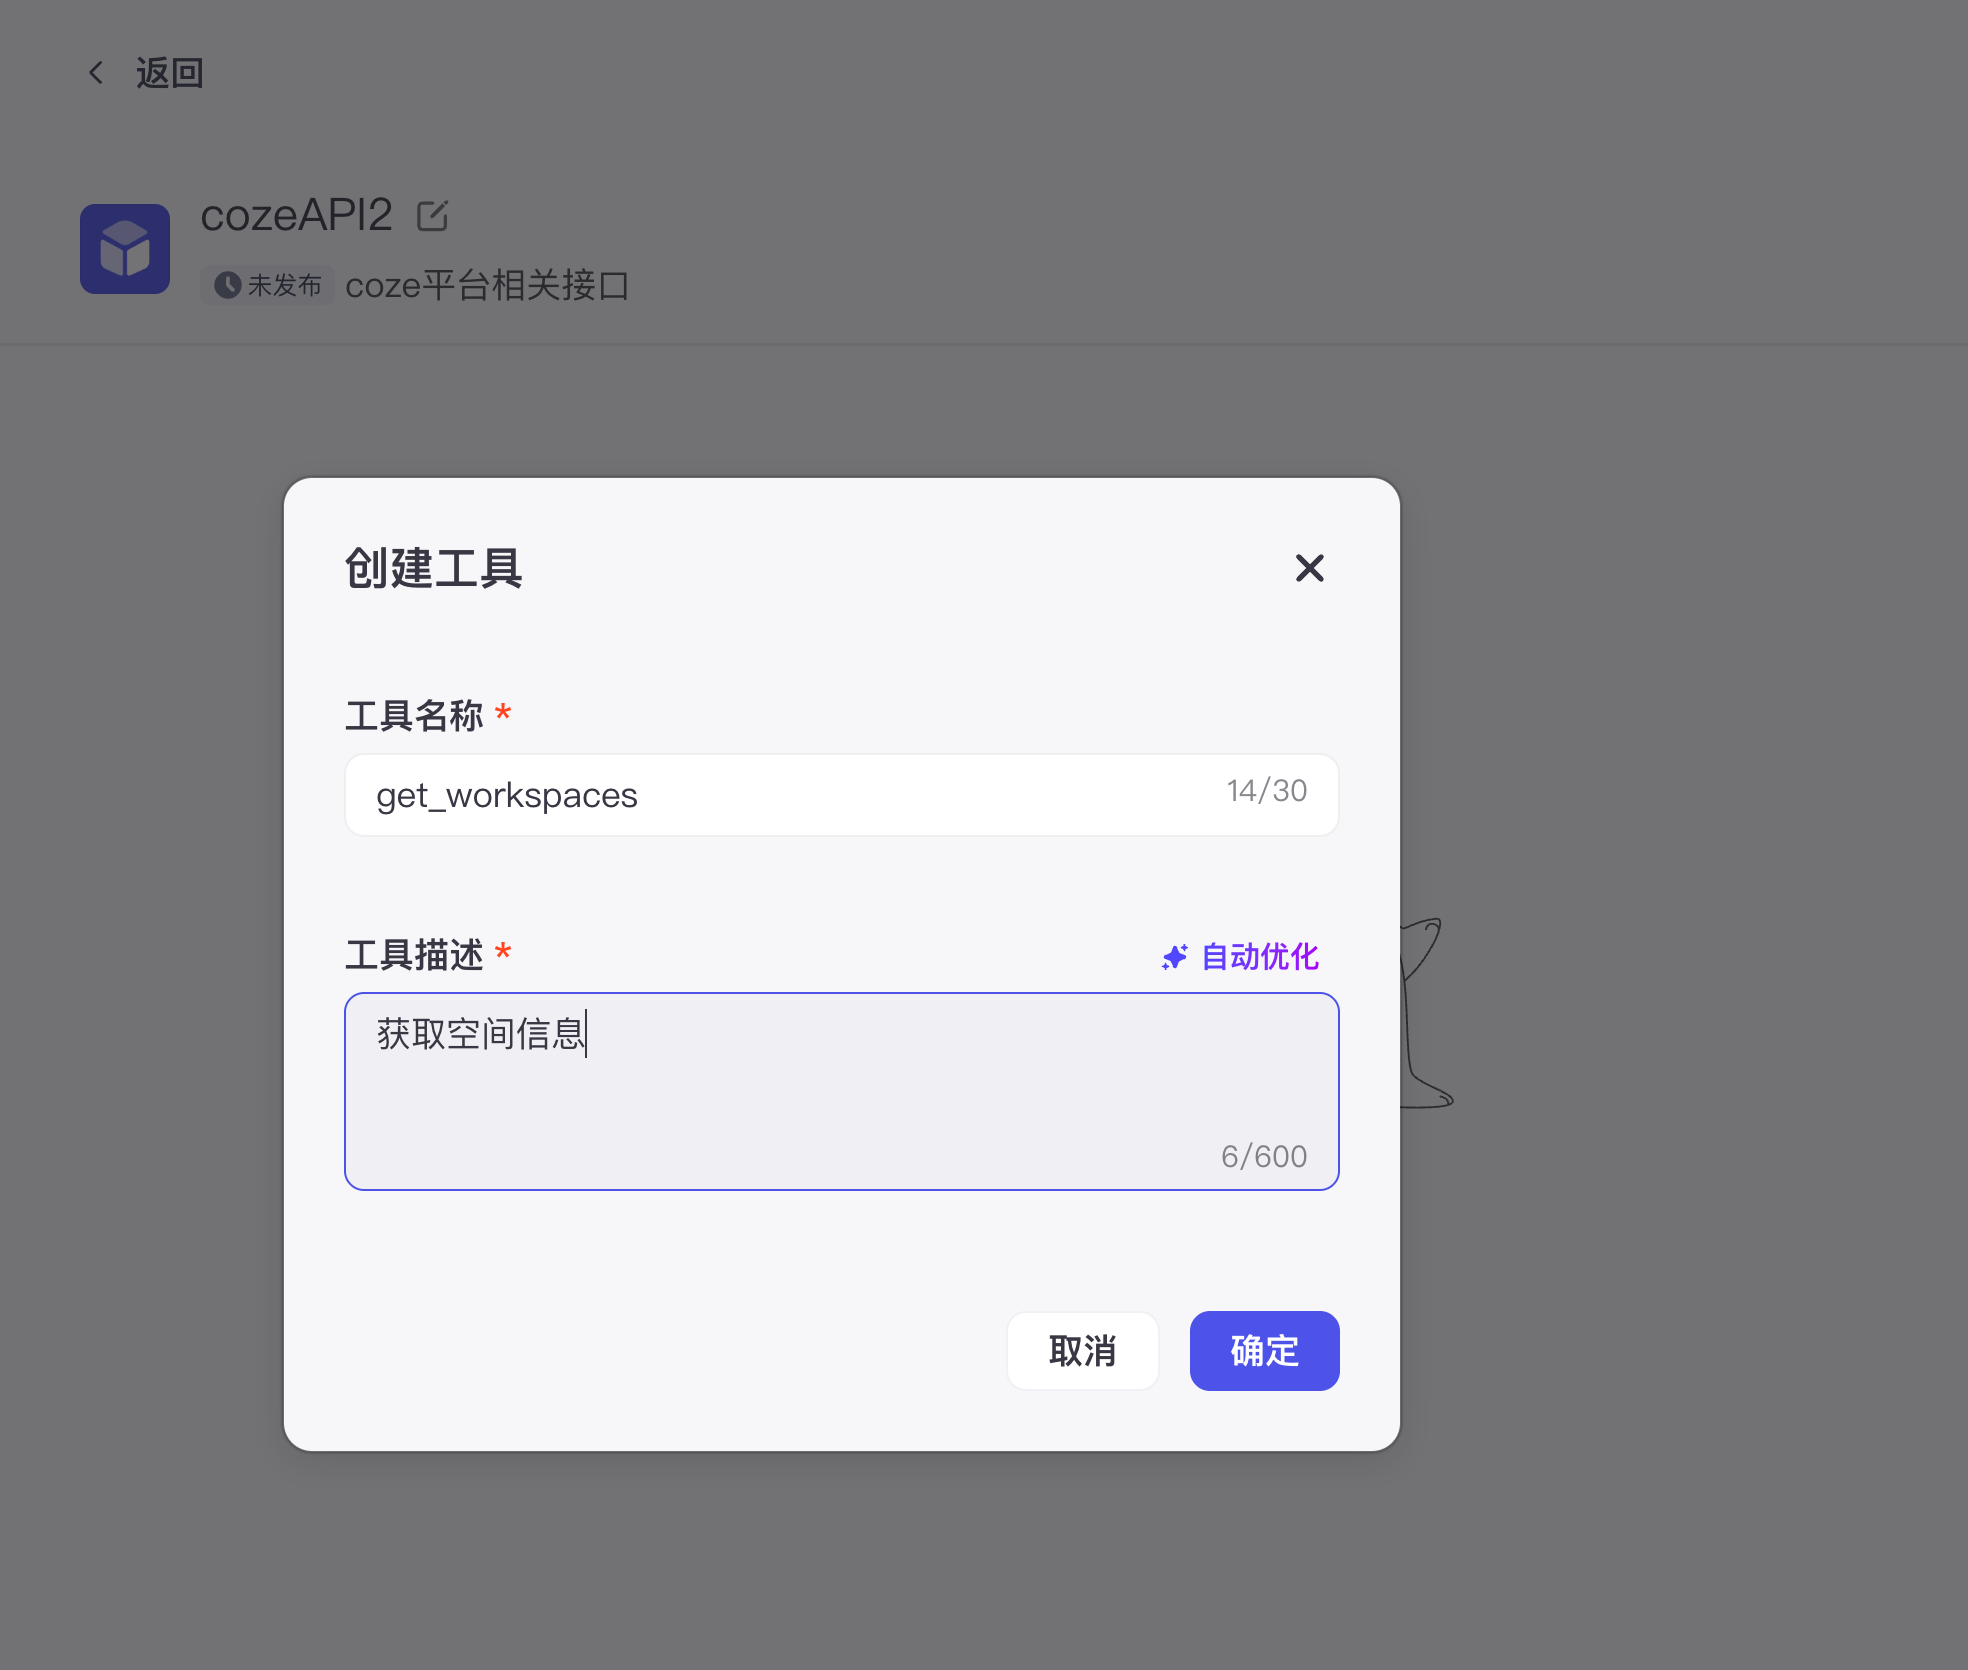Click the sparkle icon next to 自动优化
The image size is (1968, 1670).
pyautogui.click(x=1174, y=957)
